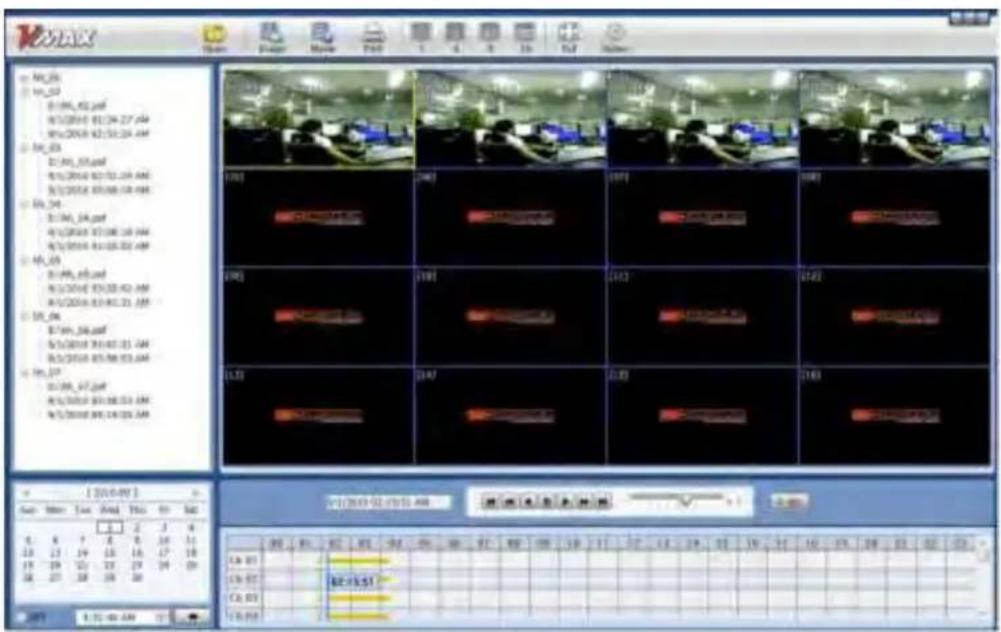
Task: Select the black channel tile labeled [10]
Action: point(511,316)
